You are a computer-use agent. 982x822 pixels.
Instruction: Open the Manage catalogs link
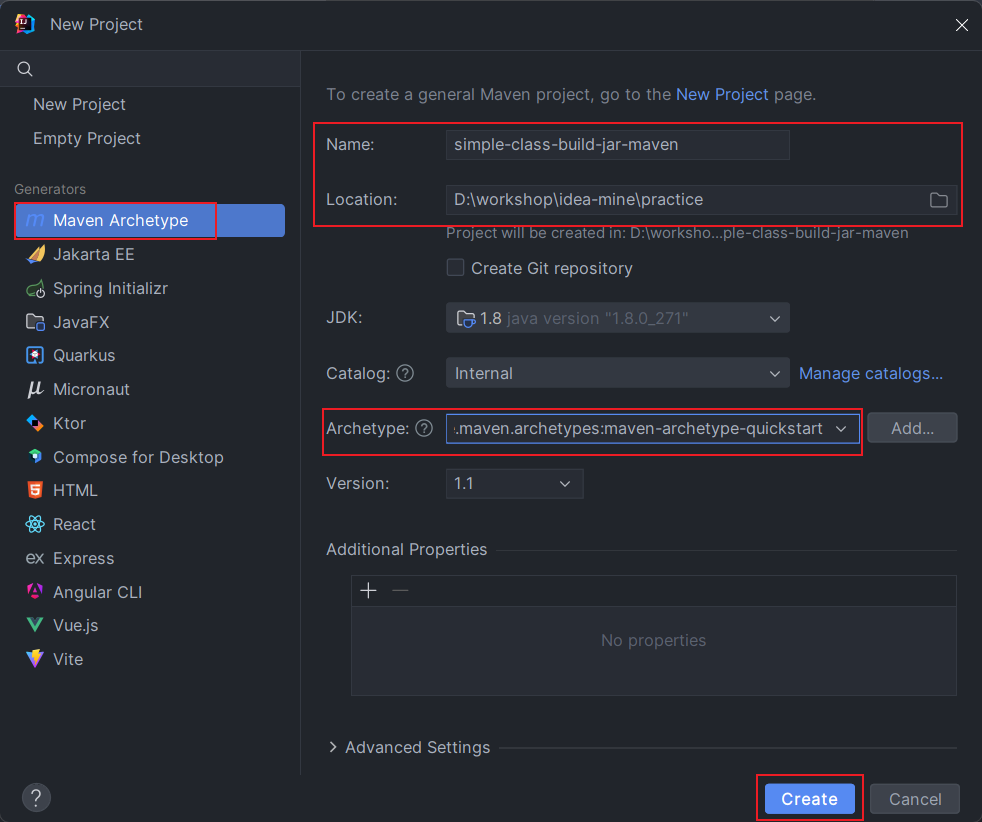[870, 373]
